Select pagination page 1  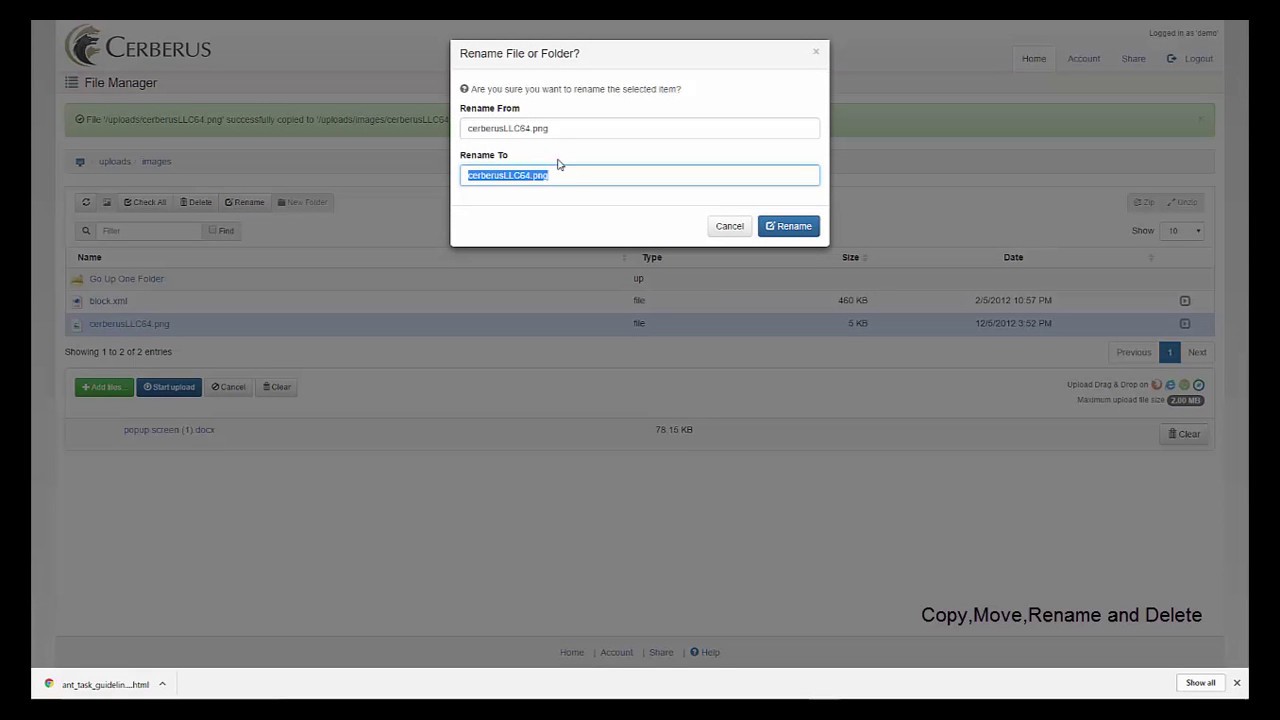[x=1169, y=352]
